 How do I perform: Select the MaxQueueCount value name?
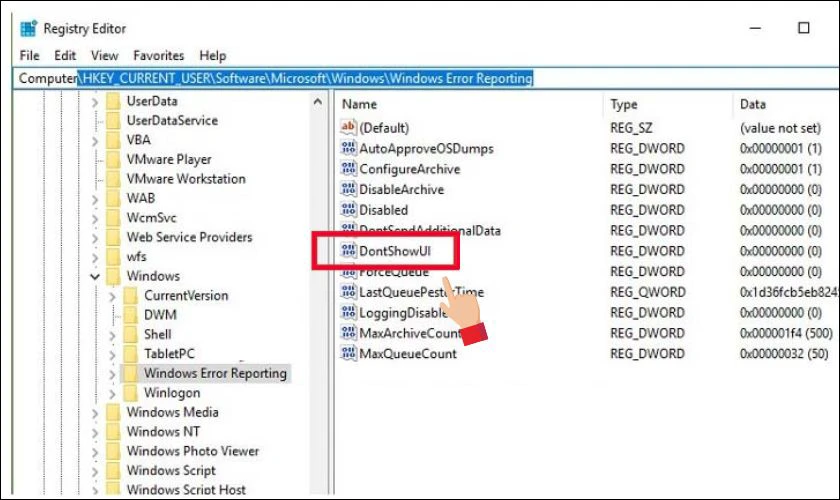click(408, 354)
